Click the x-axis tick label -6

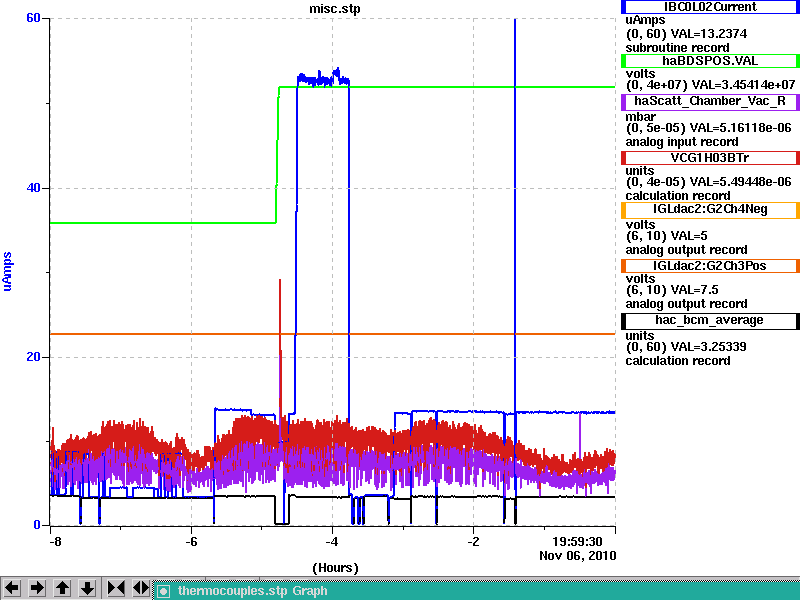pos(191,541)
